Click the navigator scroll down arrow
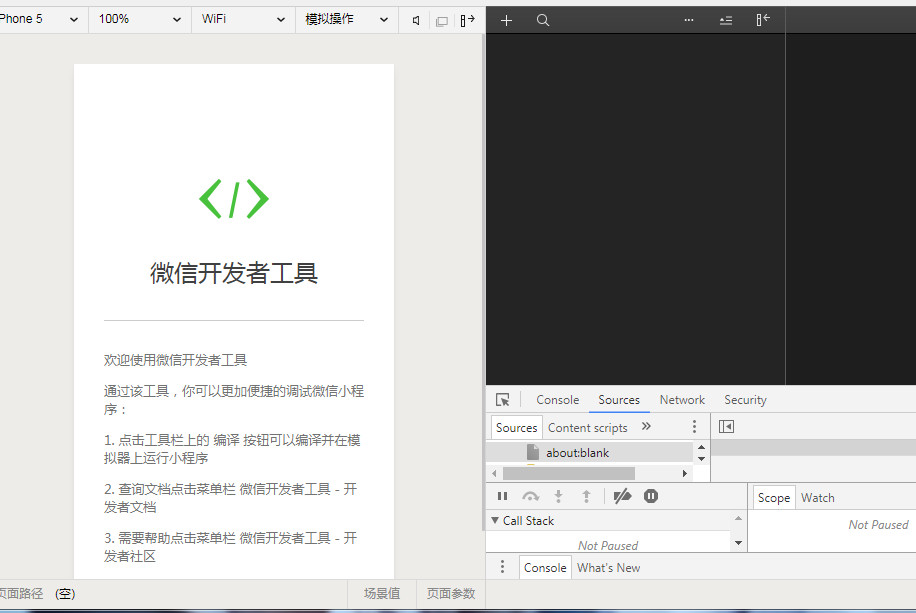 (702, 459)
